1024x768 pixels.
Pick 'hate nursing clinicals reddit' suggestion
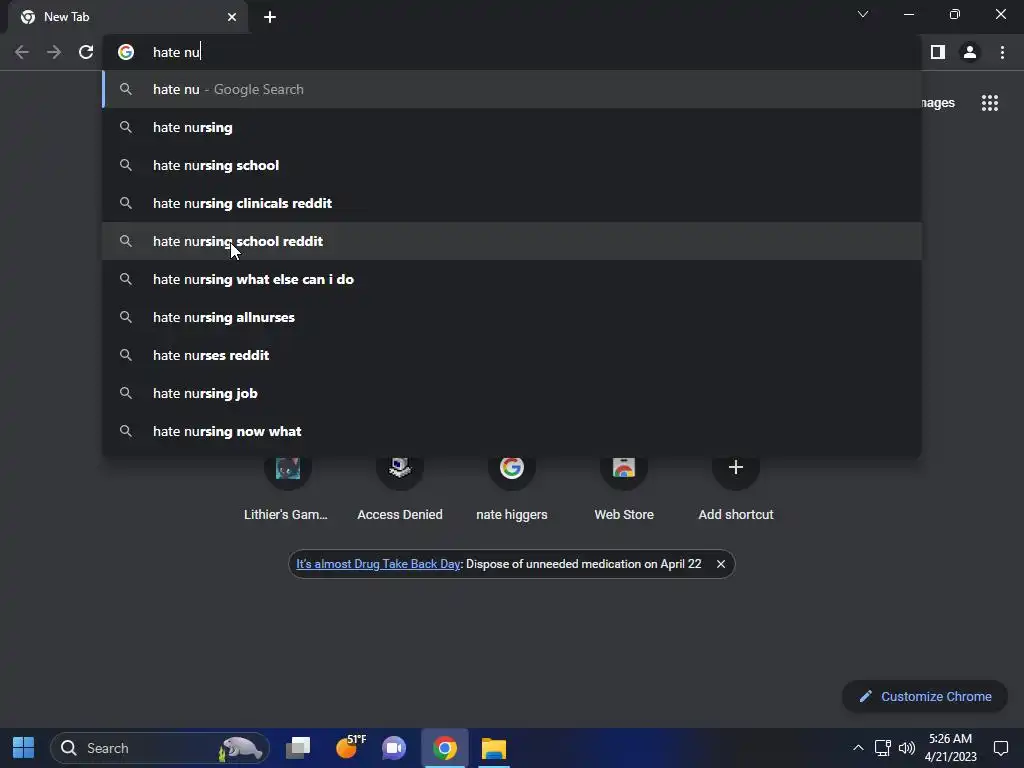pos(512,203)
